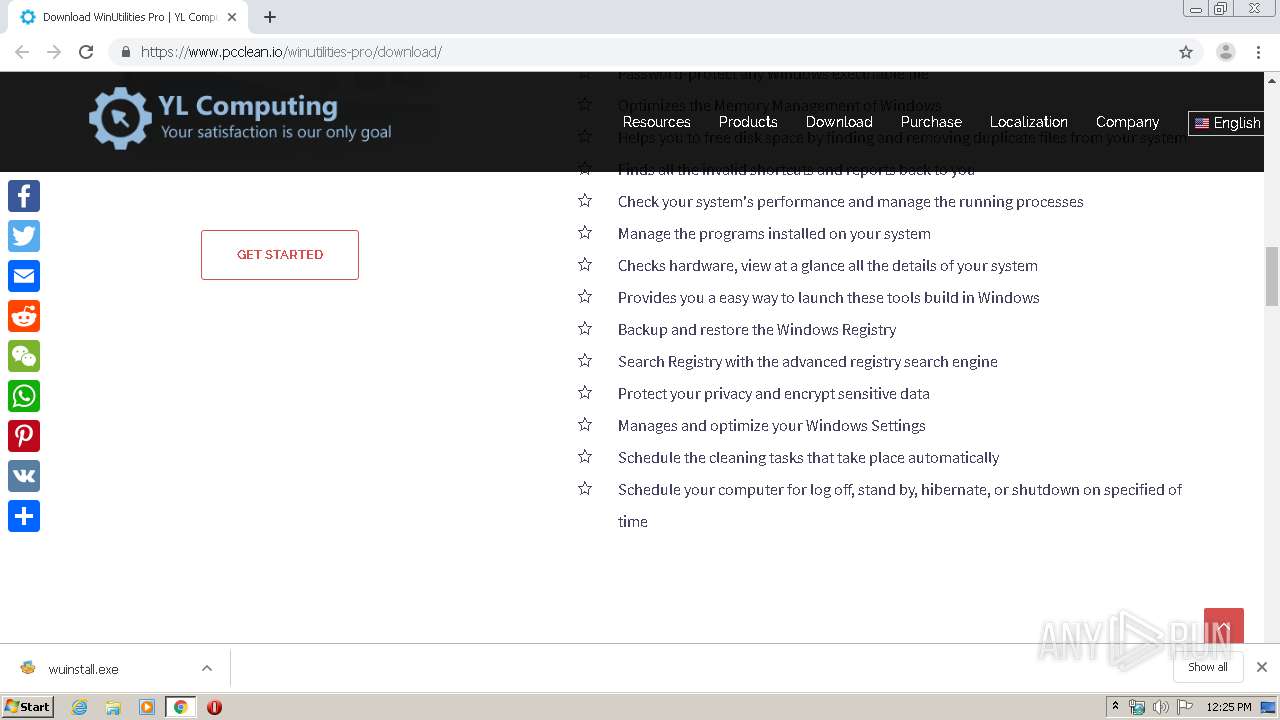
Task: View site security lock info
Action: pyautogui.click(x=125, y=52)
